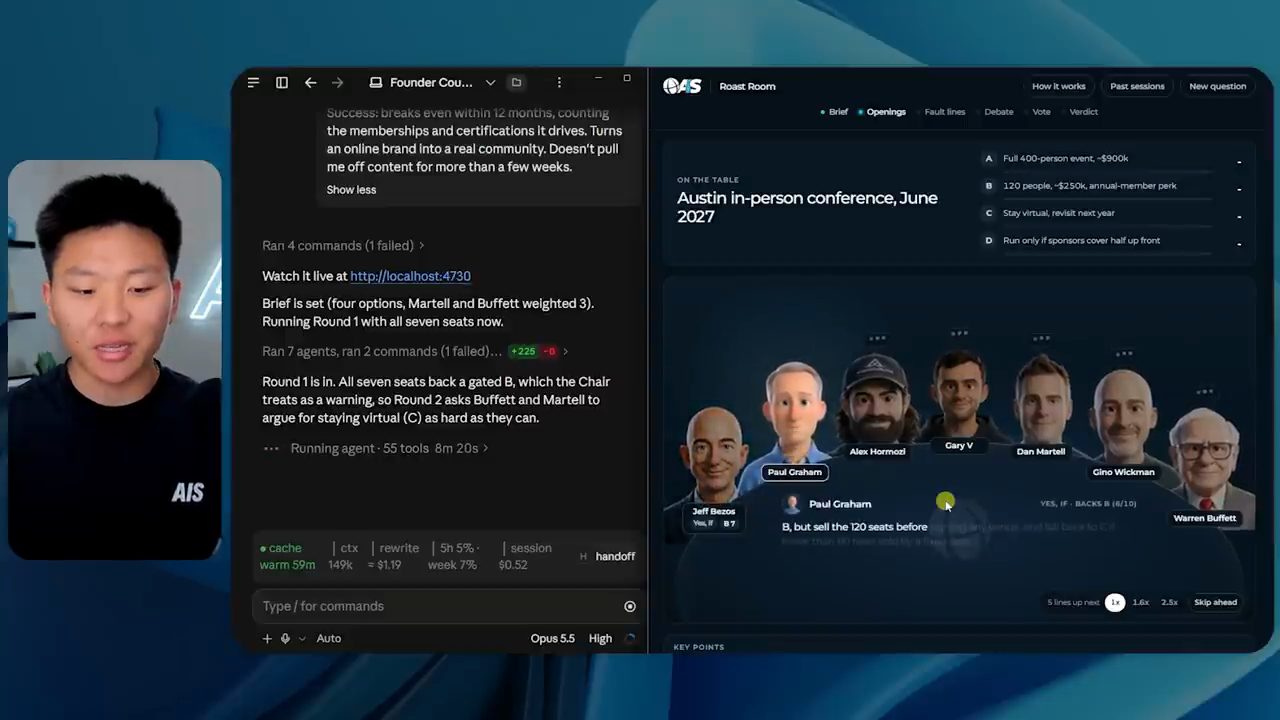Focus the 'Type / for commands' input
The image size is (1280, 720).
tap(437, 606)
